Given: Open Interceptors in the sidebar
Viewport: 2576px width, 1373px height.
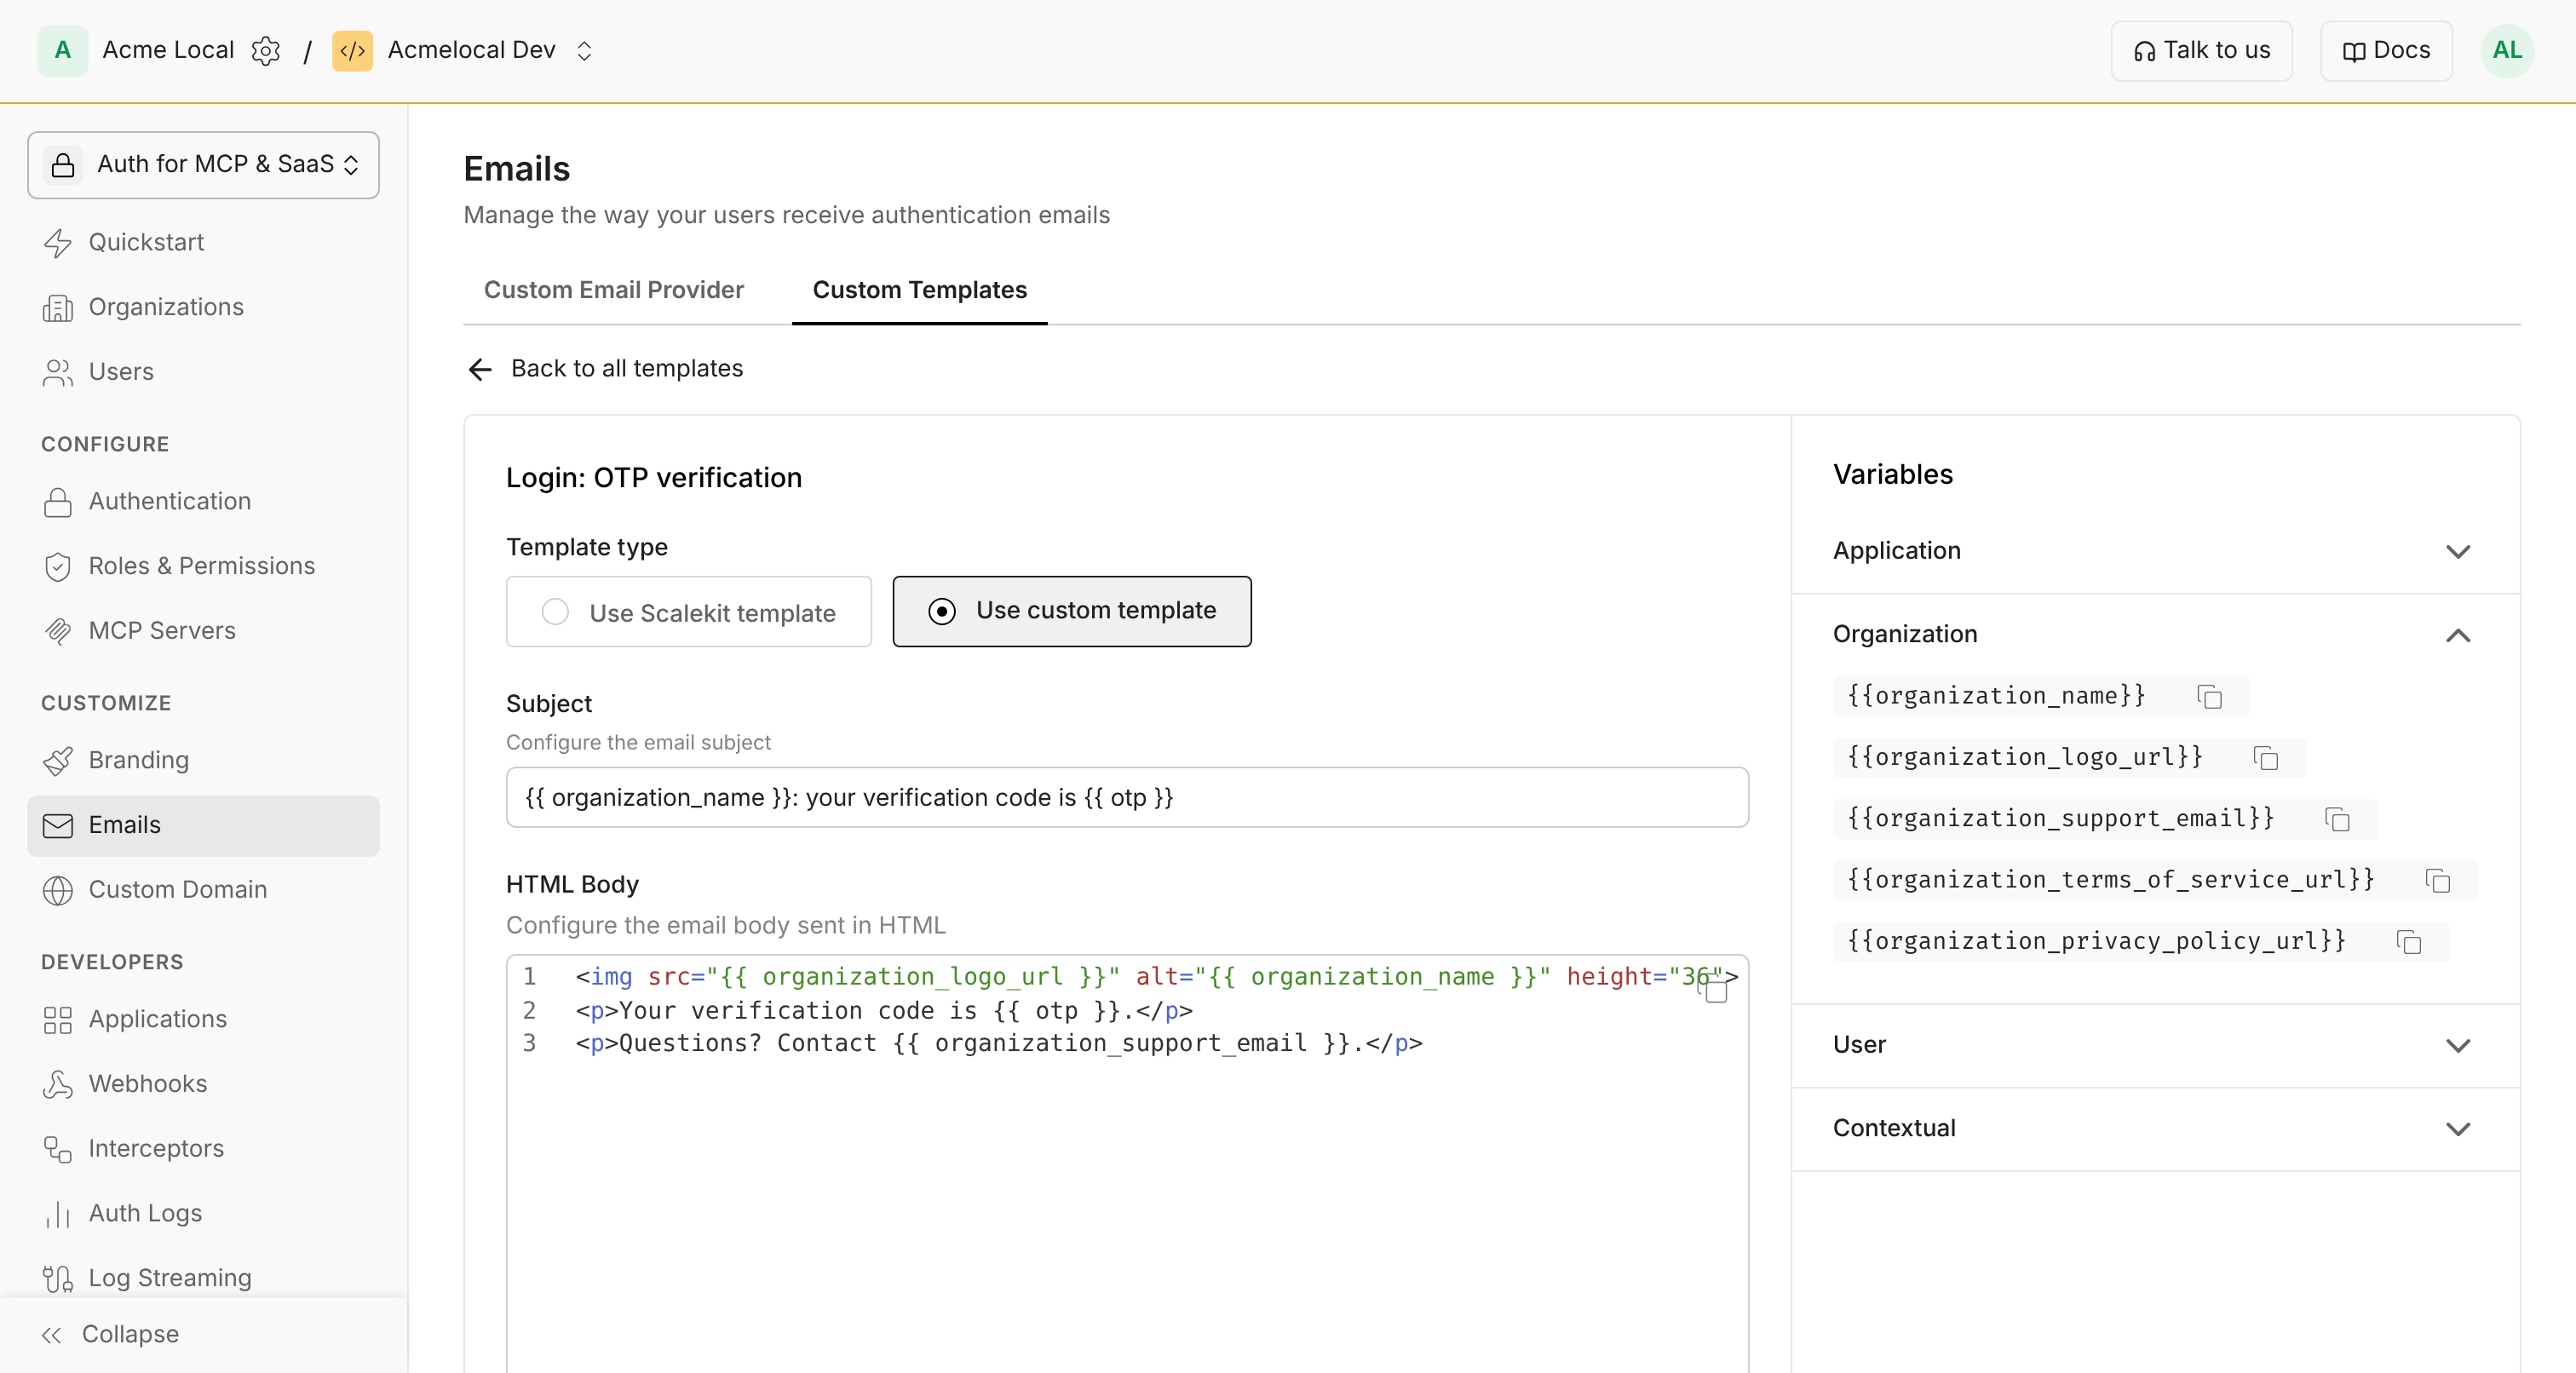Looking at the screenshot, I should pyautogui.click(x=203, y=1149).
